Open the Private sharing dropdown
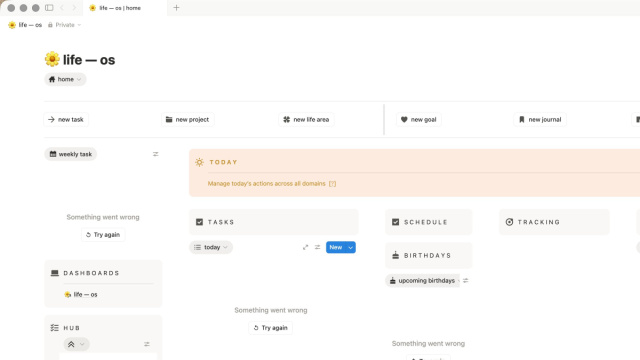640x360 pixels. [x=64, y=25]
